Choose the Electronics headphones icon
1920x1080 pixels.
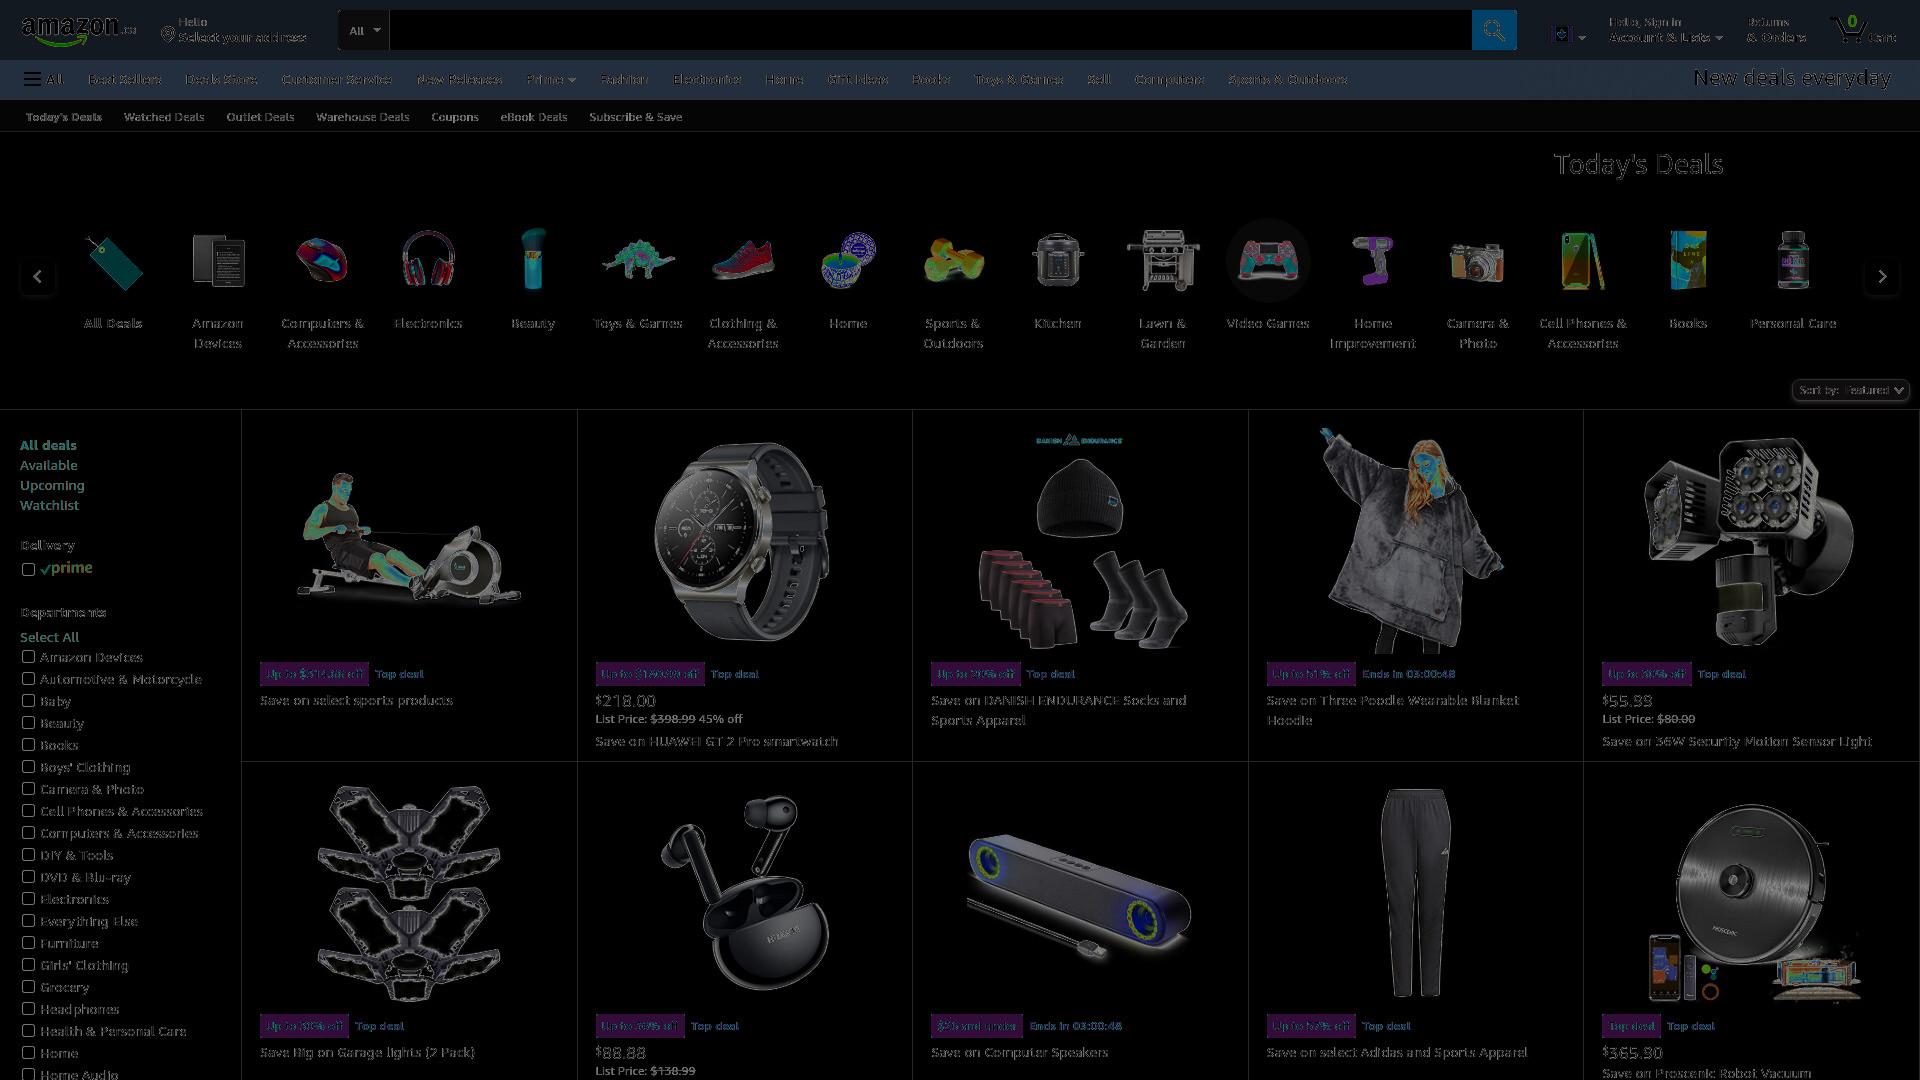(x=428, y=260)
